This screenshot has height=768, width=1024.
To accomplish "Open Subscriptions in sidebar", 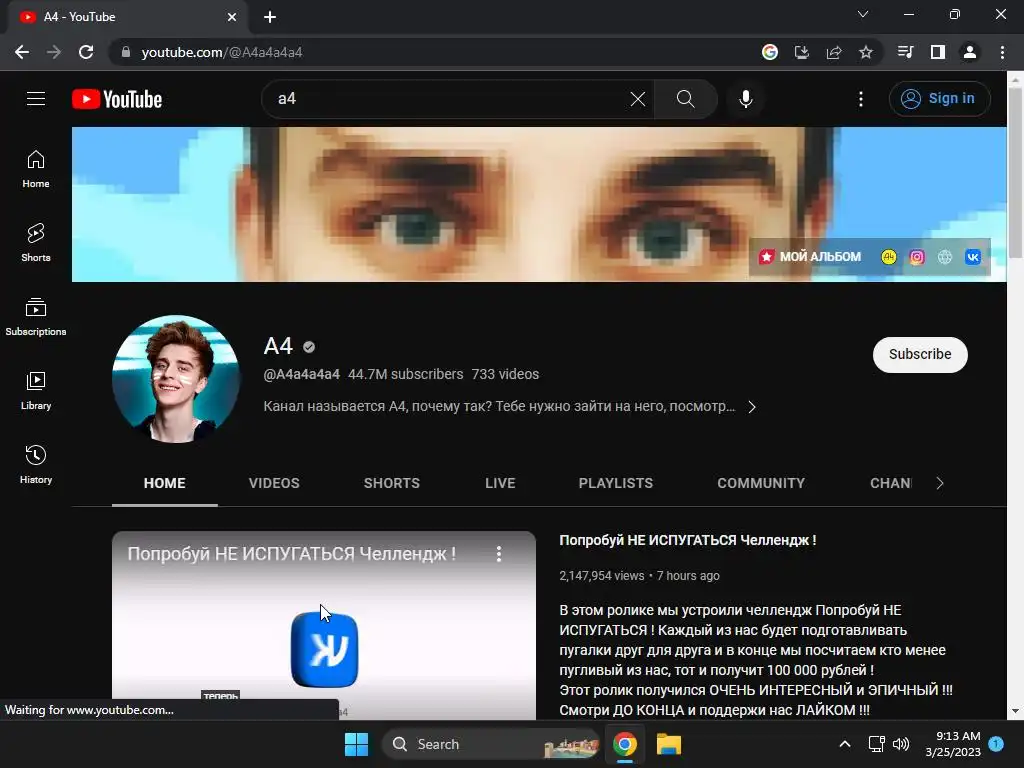I will 36,316.
